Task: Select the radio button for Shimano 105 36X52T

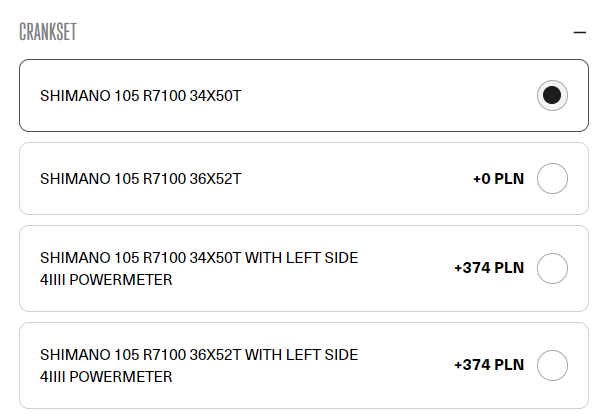Action: (552, 179)
